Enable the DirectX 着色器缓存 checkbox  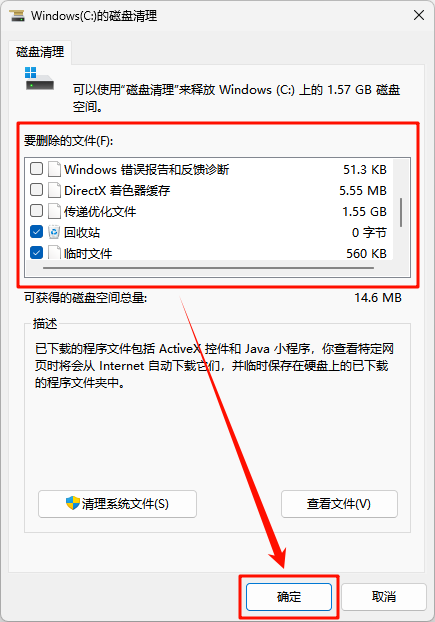(36, 190)
